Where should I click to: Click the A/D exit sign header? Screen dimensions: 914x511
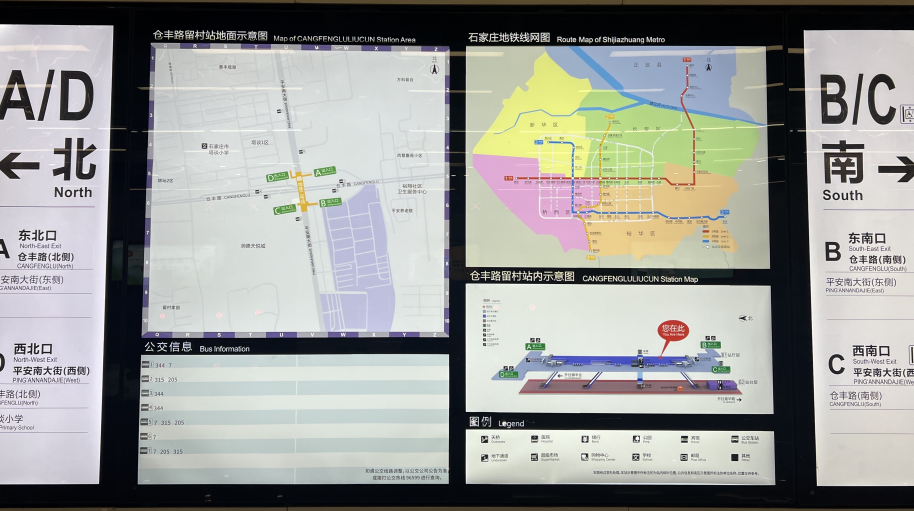48,96
